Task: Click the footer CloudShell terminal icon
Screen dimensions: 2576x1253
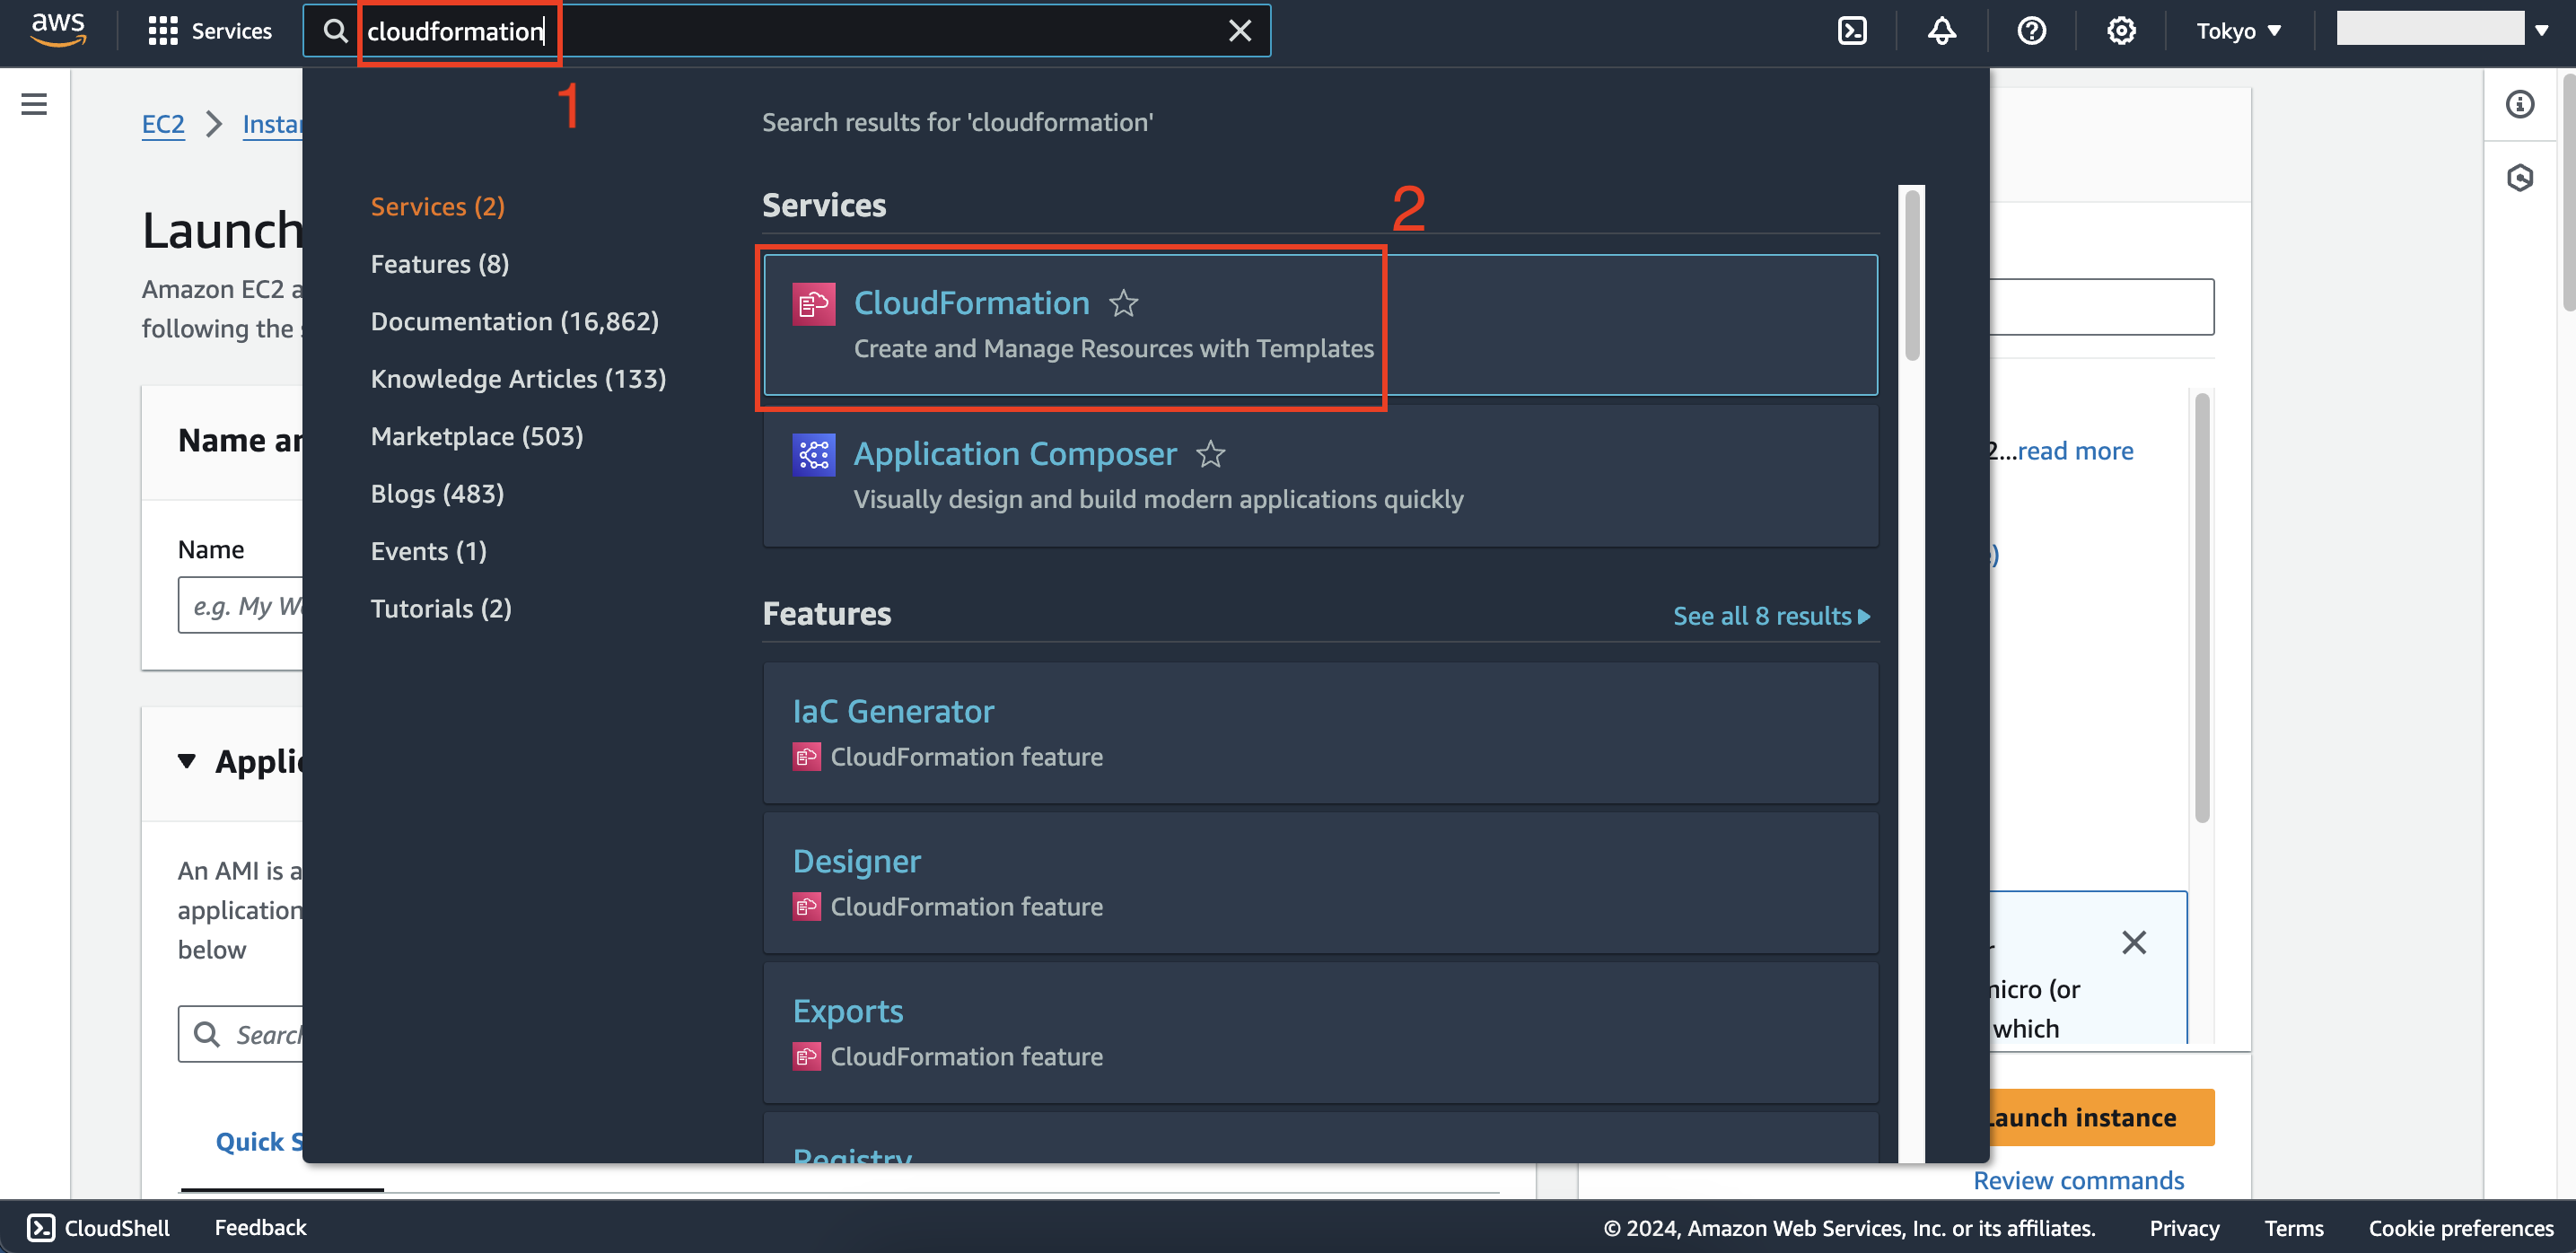Action: pos(41,1228)
